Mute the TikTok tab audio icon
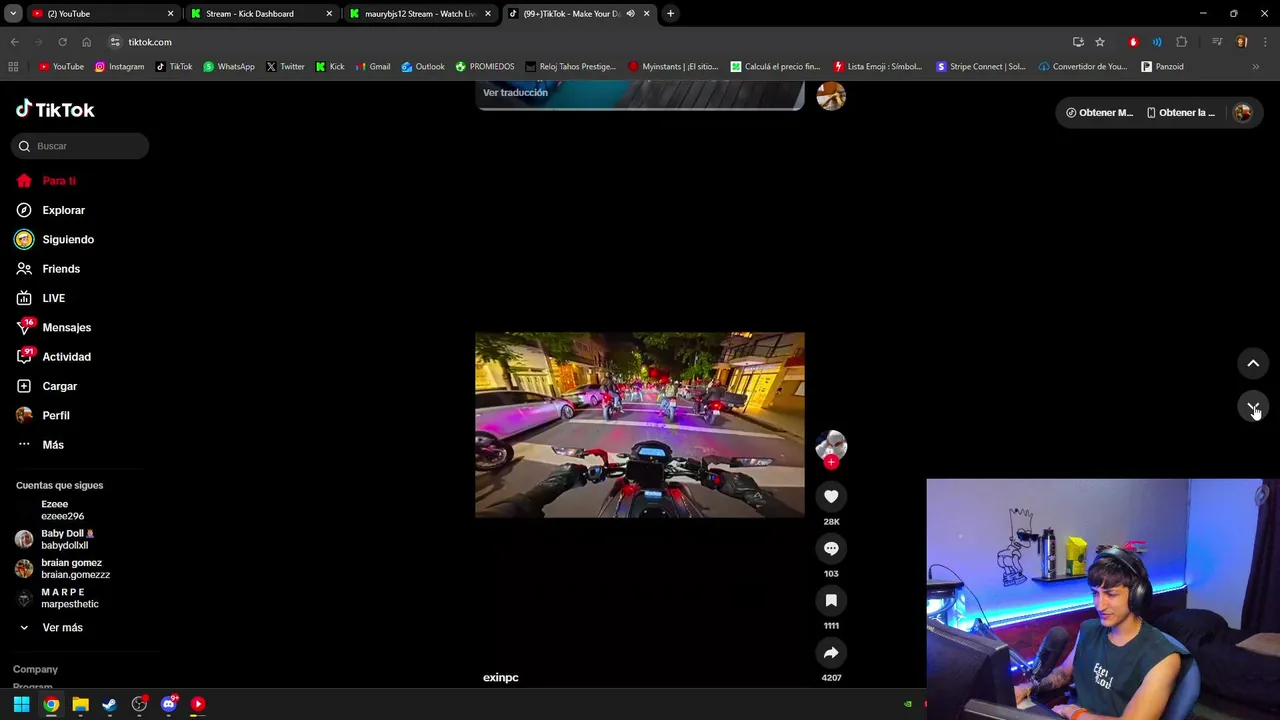Screen dimensions: 1280x720 point(630,14)
